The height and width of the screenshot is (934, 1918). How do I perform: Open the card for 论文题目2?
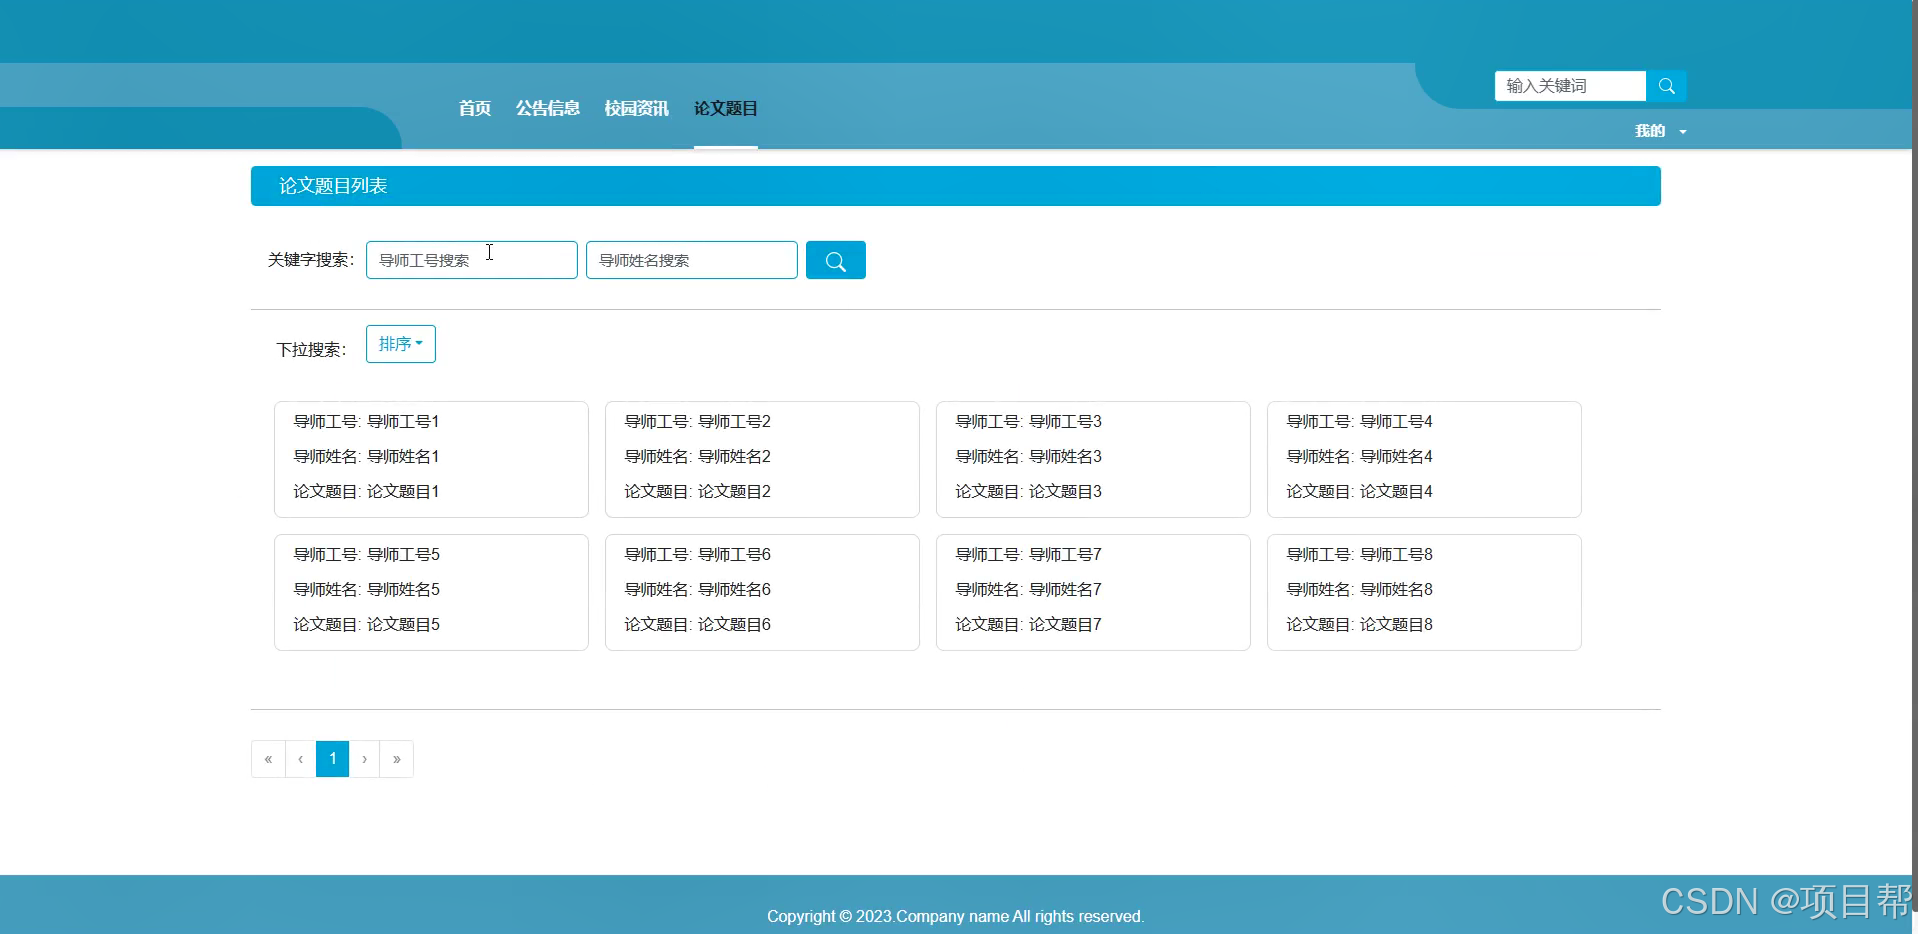(762, 459)
